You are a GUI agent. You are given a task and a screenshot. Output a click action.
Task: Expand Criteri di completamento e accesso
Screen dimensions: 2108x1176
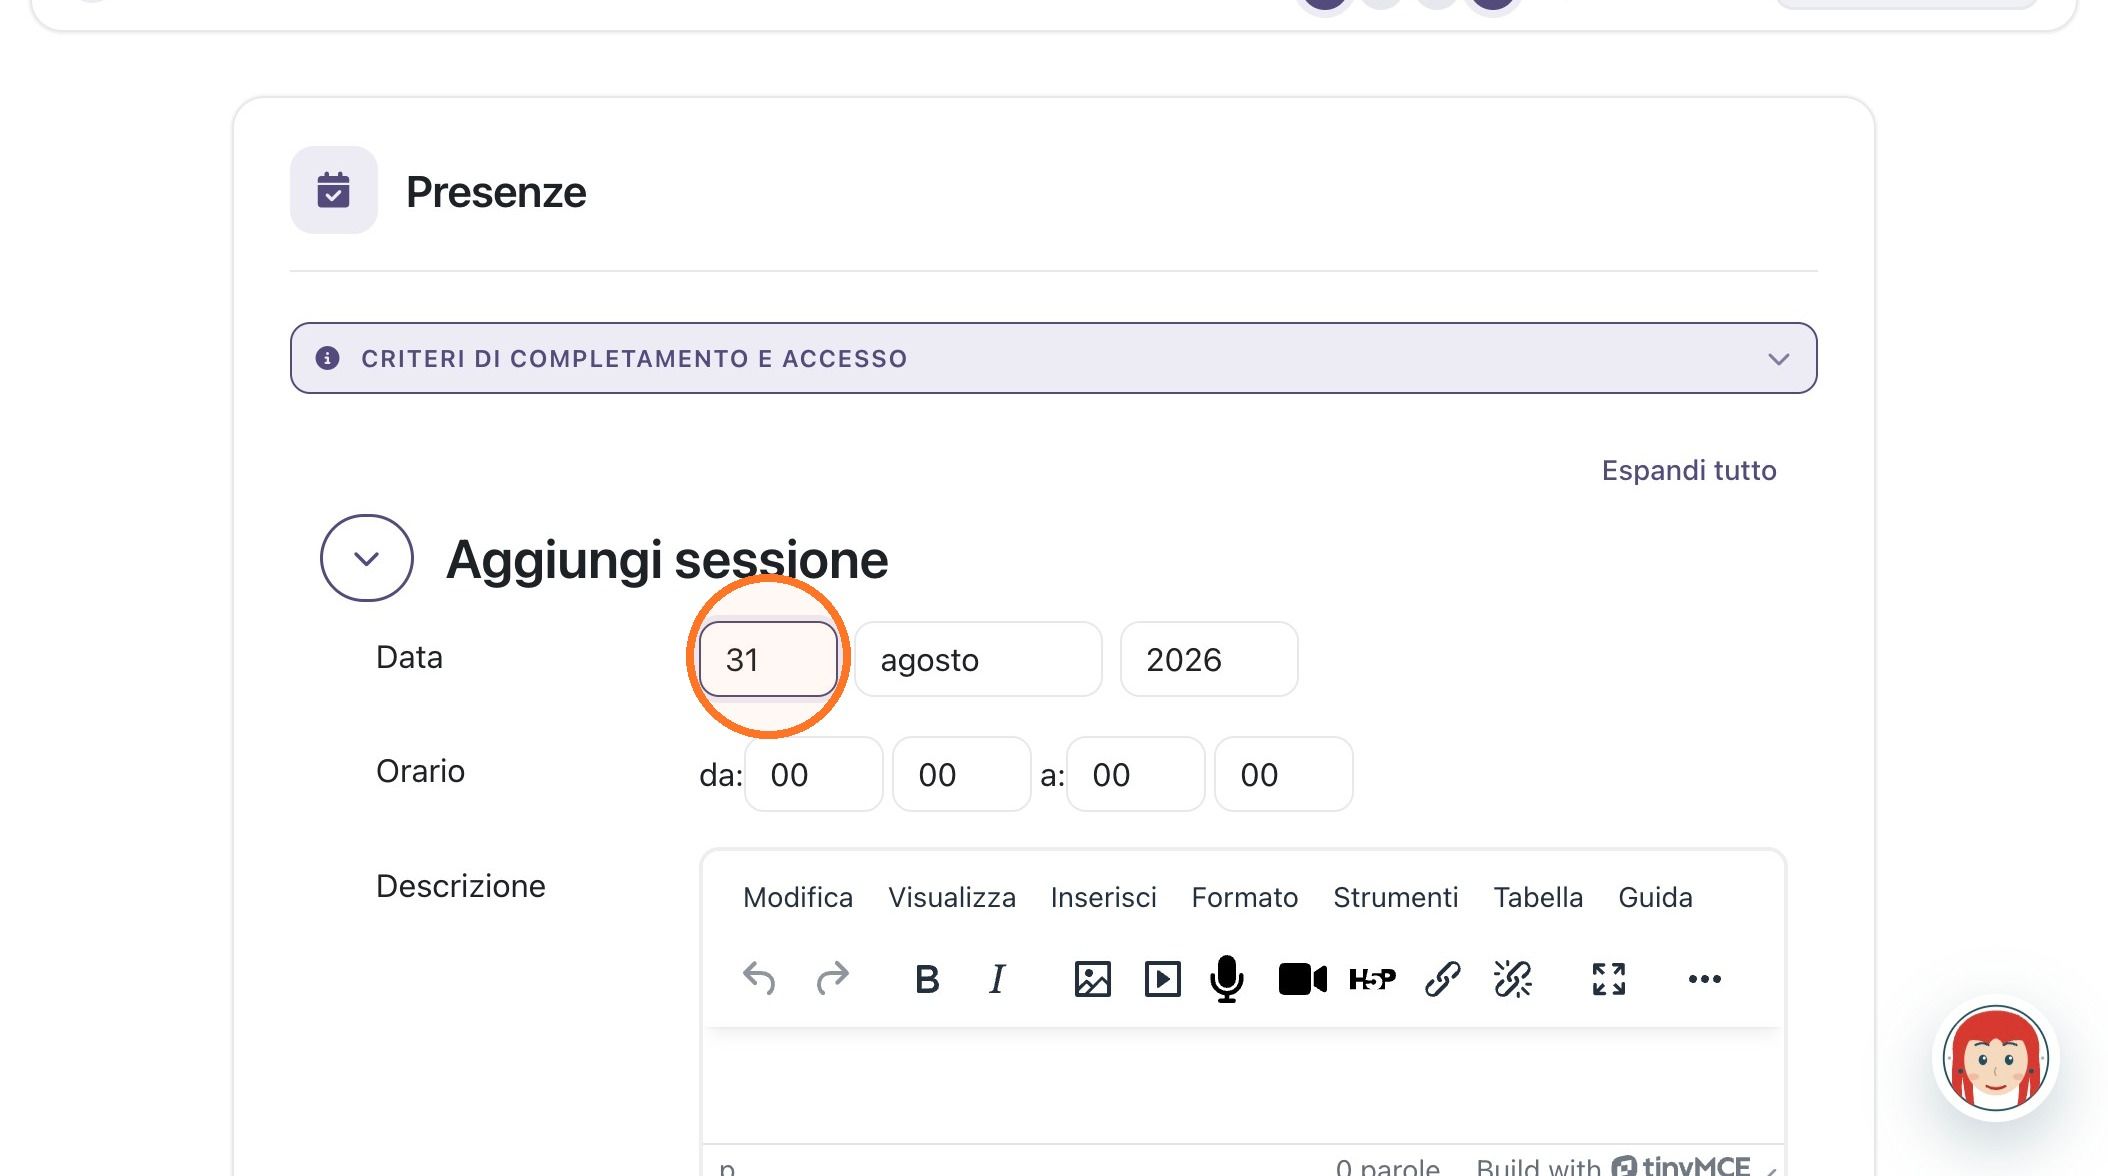(1053, 358)
